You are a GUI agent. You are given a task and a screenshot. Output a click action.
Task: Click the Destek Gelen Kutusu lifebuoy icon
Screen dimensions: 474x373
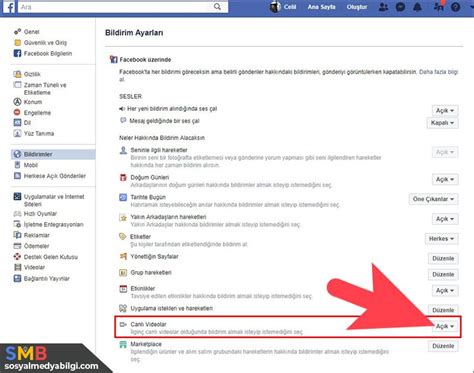point(17,257)
